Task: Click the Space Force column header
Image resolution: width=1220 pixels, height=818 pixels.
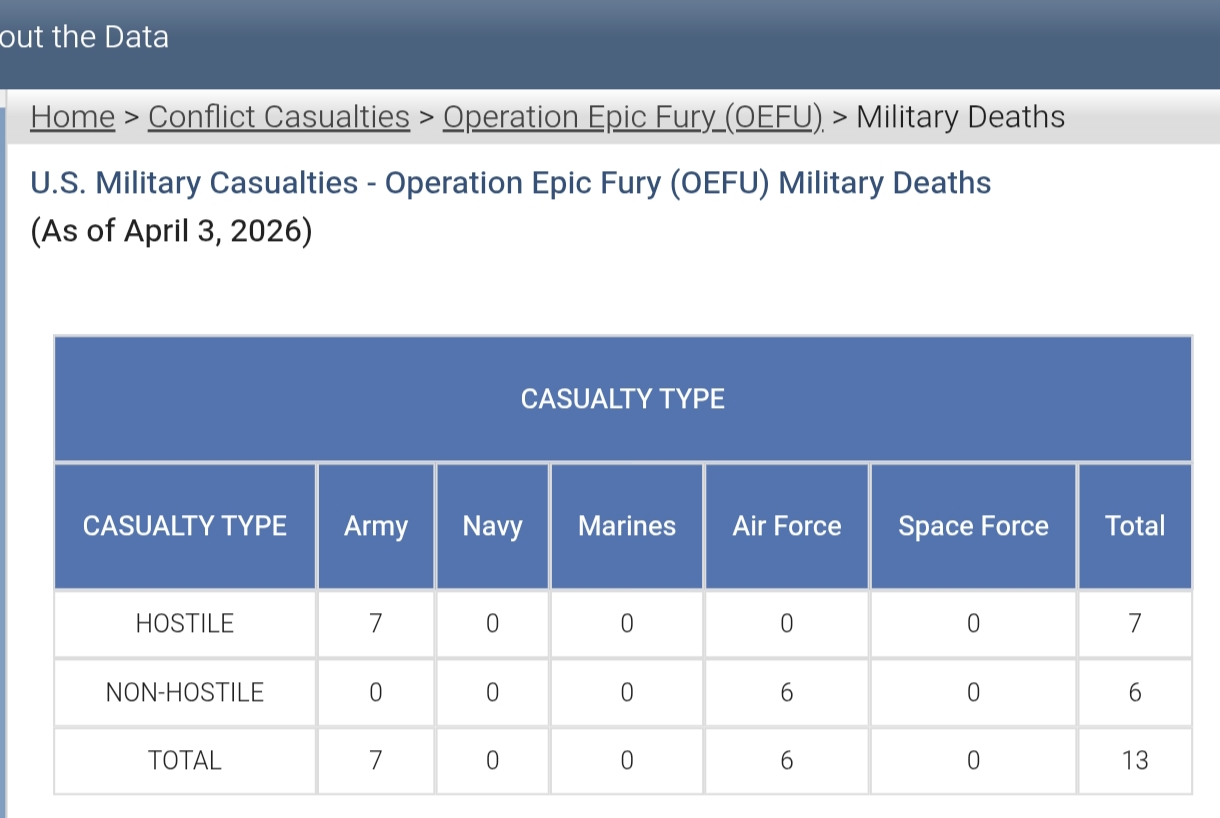Action: click(973, 526)
